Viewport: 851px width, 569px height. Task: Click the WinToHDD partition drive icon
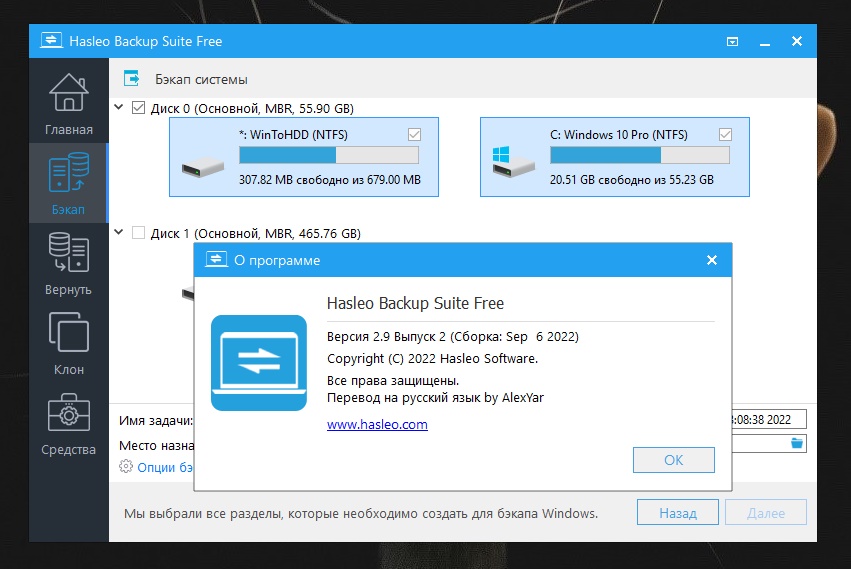(202, 167)
